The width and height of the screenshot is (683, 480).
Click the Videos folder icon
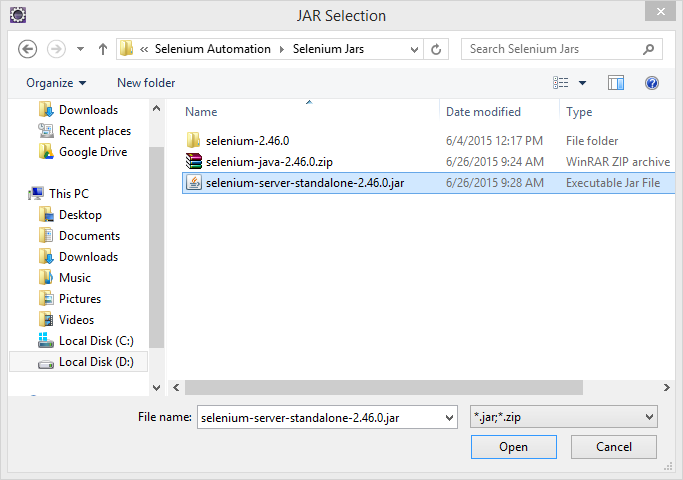[46, 320]
